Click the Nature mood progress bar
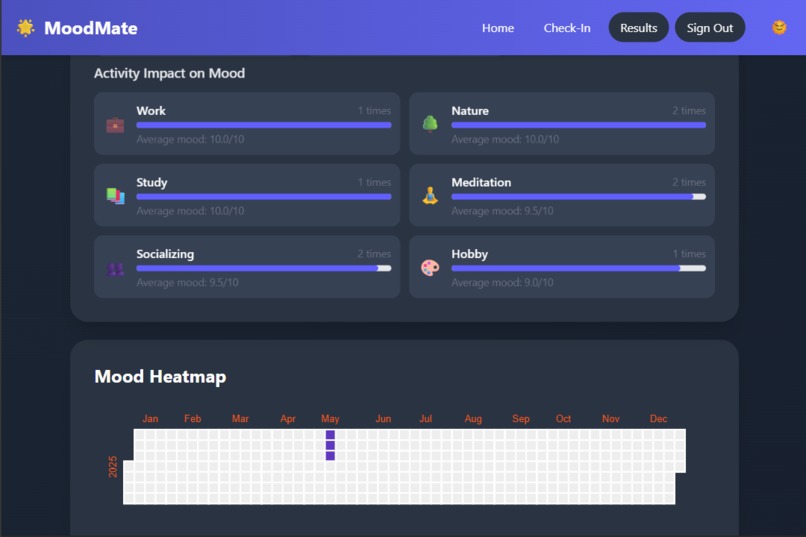Viewport: 806px width, 537px height. [x=578, y=125]
